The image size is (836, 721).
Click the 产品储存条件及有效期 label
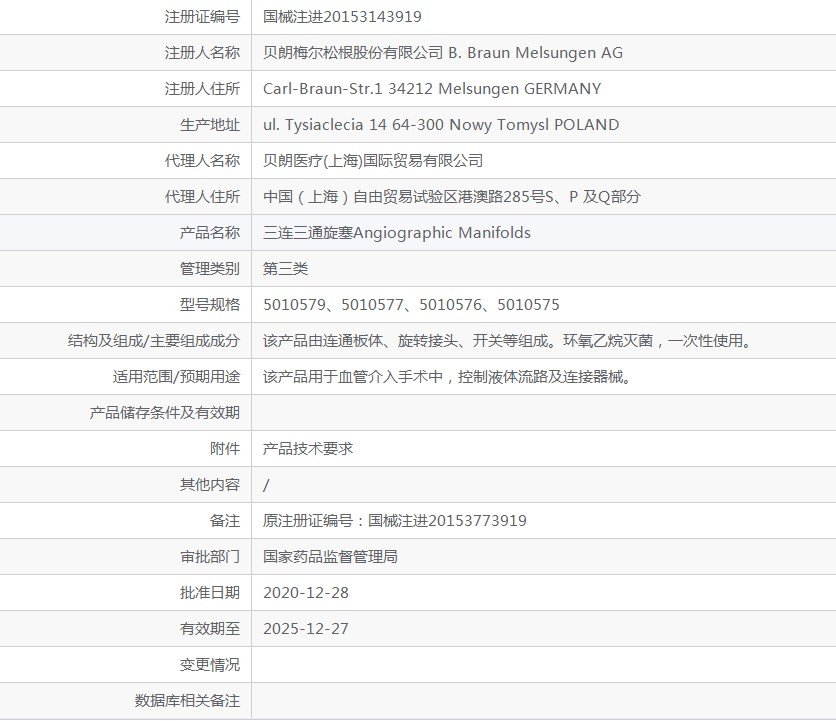(x=165, y=412)
